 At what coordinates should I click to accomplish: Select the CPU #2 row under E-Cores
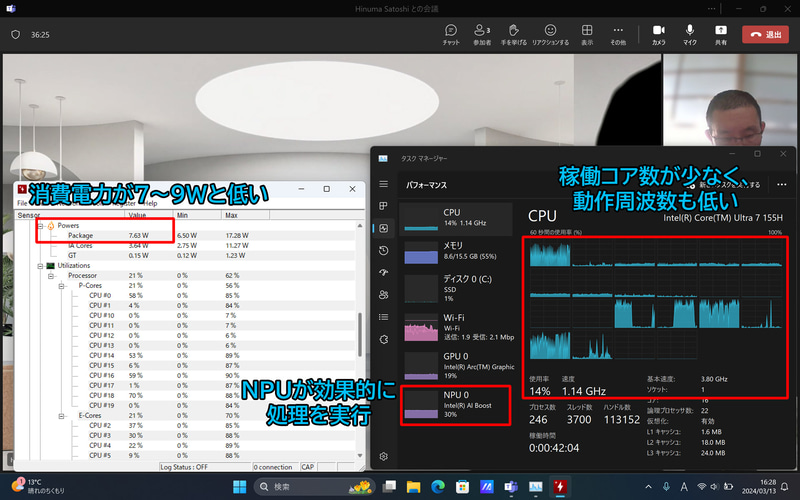click(185, 426)
